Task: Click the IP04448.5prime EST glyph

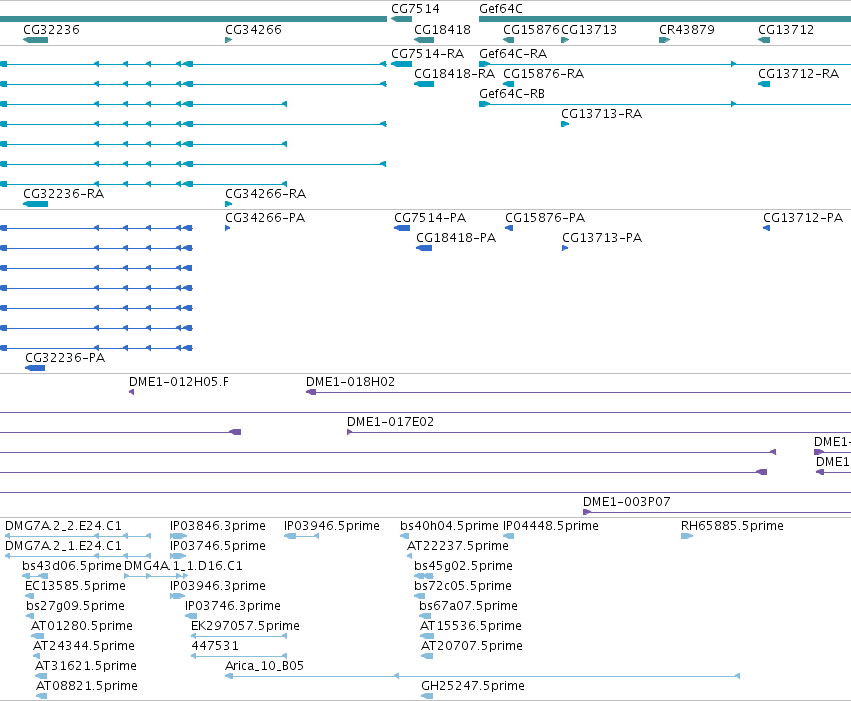Action: tap(509, 536)
